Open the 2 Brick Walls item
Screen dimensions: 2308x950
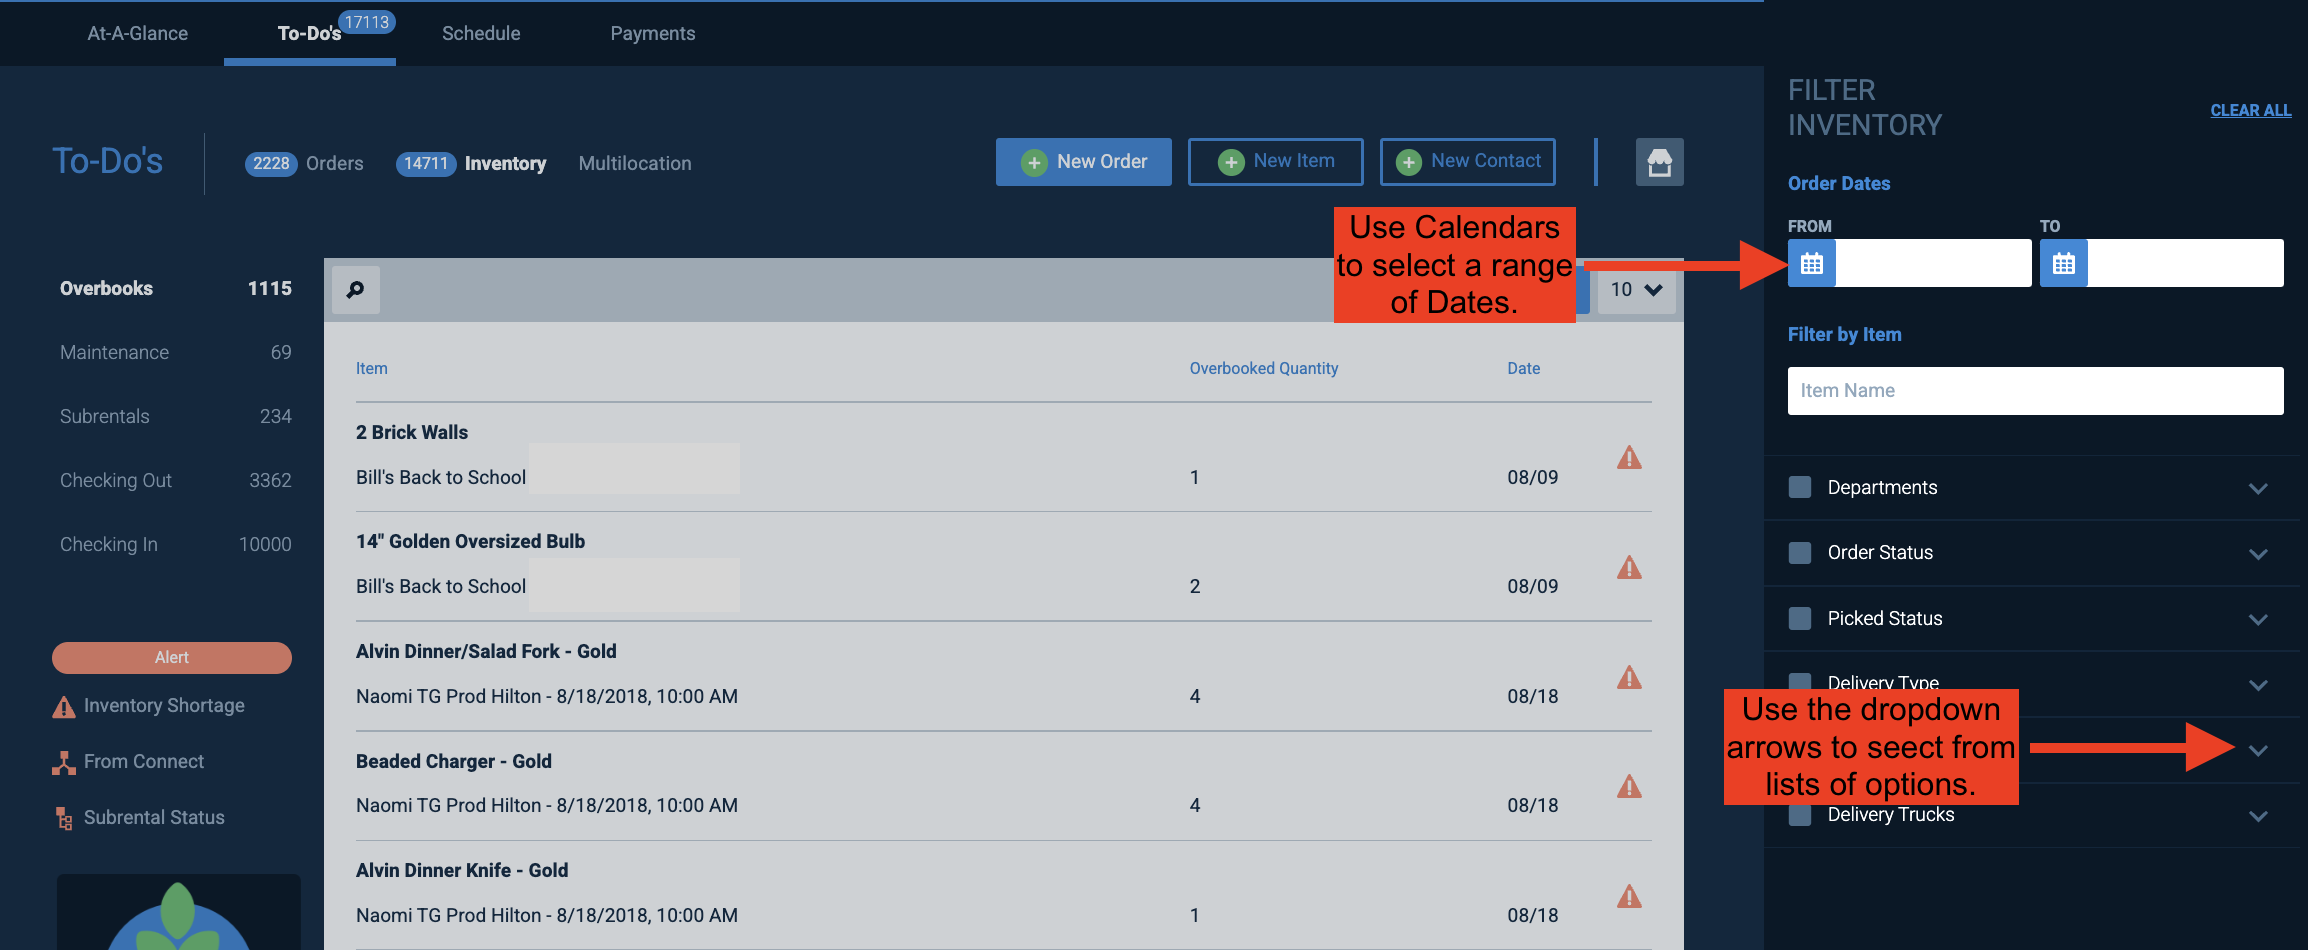click(x=412, y=433)
